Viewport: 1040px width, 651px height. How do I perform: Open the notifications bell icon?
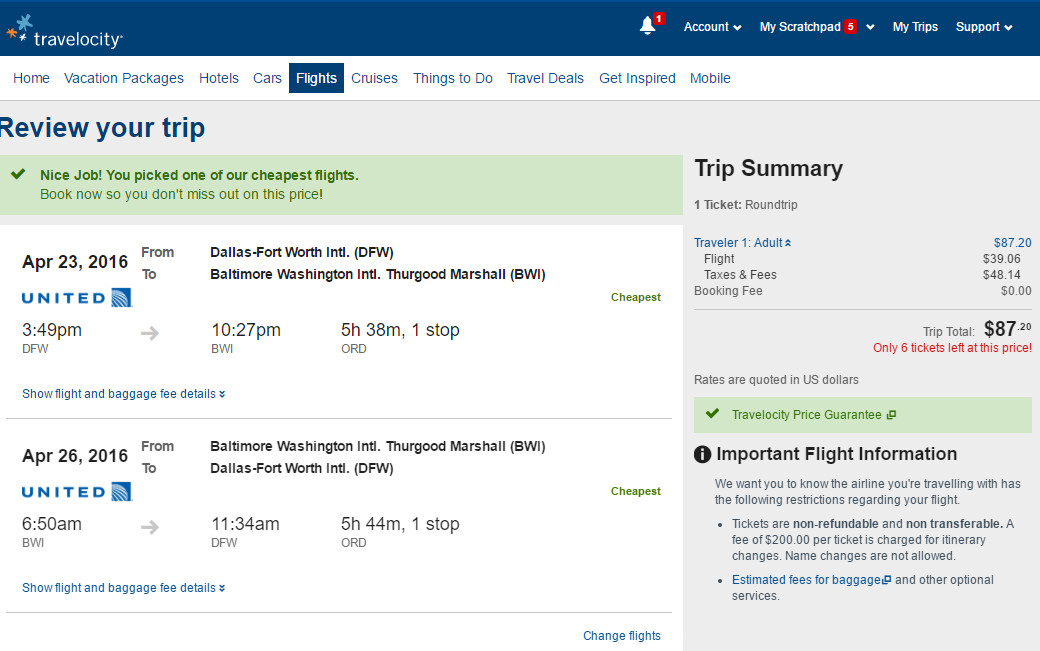click(647, 26)
